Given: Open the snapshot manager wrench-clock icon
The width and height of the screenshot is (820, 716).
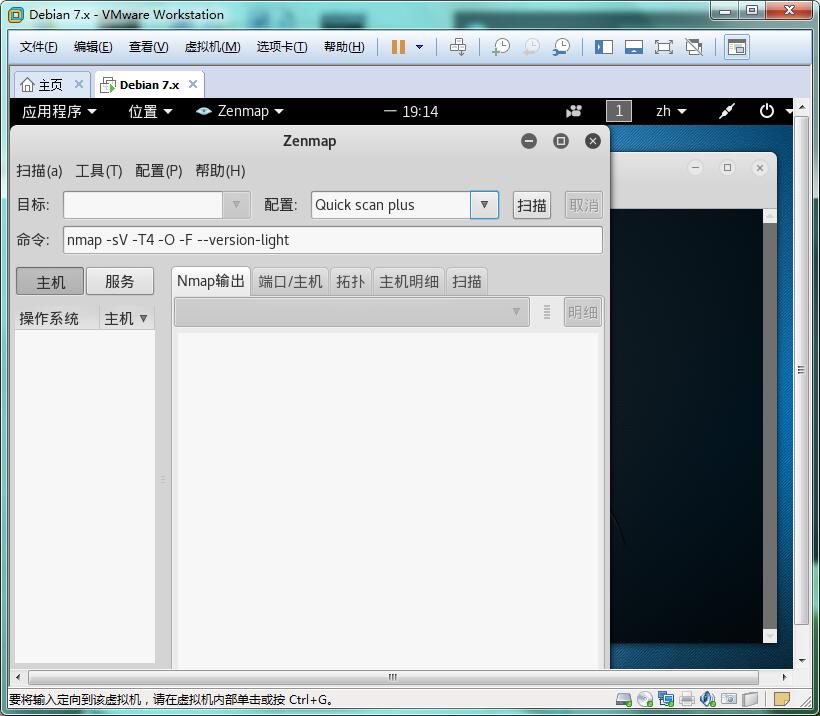Looking at the screenshot, I should (x=561, y=47).
